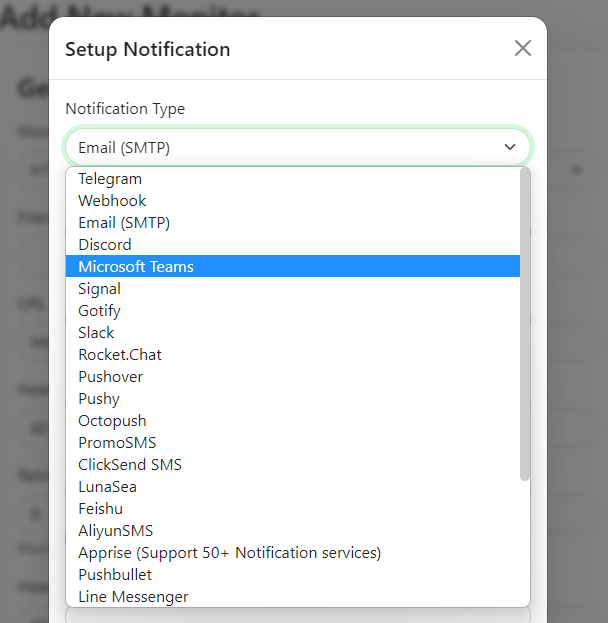Select Slack in the options list
Screen dimensions: 608x623
(x=96, y=333)
